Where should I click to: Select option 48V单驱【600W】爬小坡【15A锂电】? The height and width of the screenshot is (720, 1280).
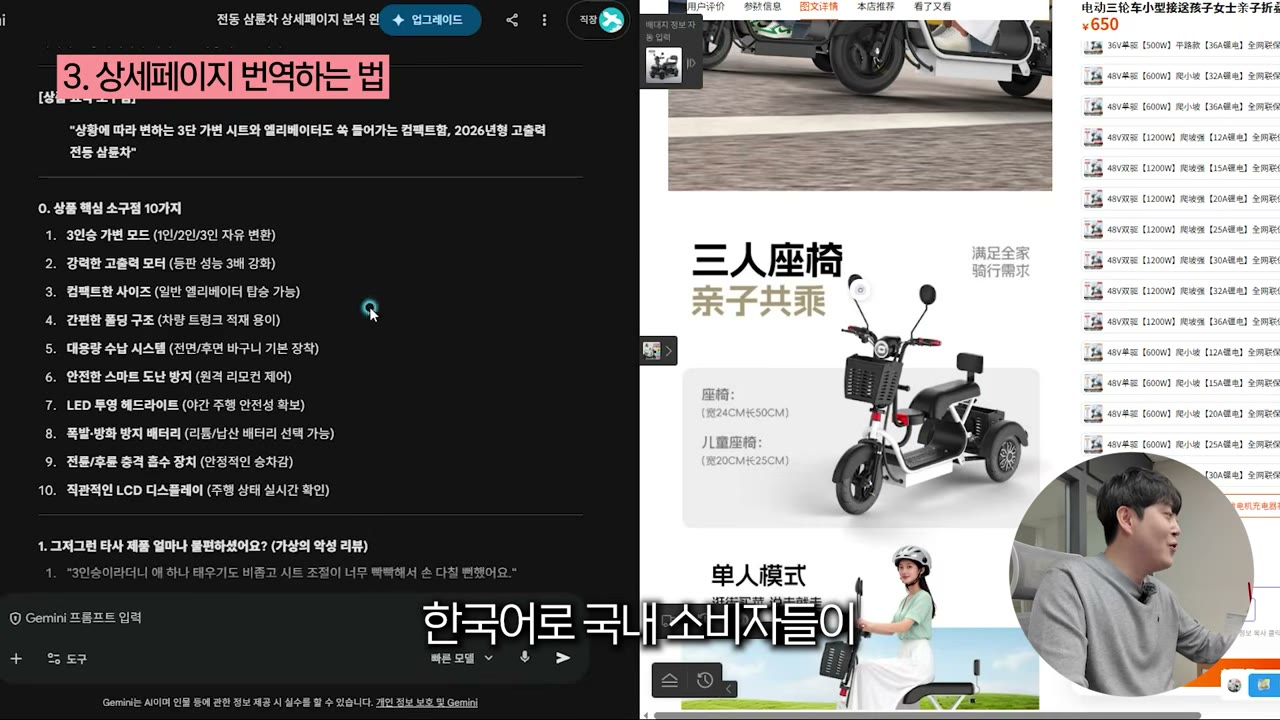point(1181,383)
